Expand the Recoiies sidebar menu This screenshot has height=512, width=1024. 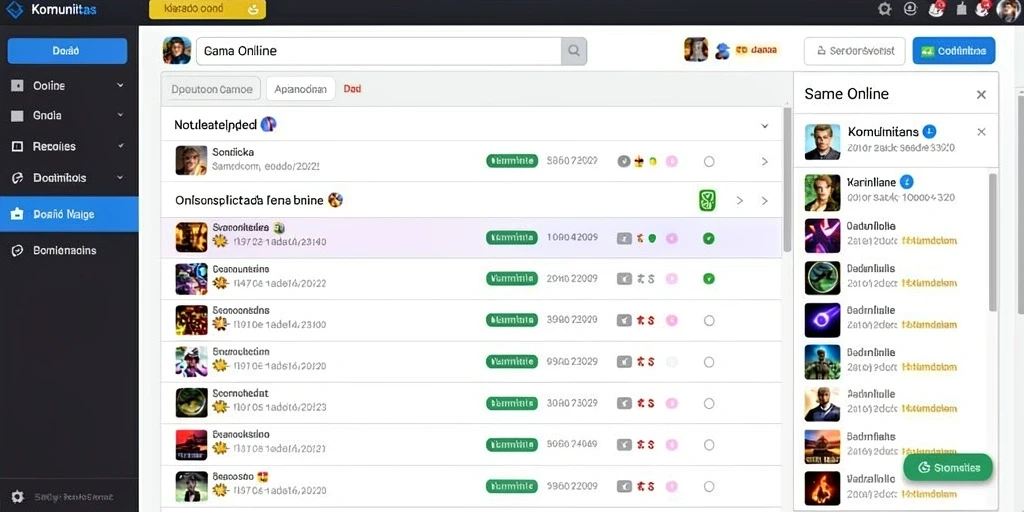(120, 146)
